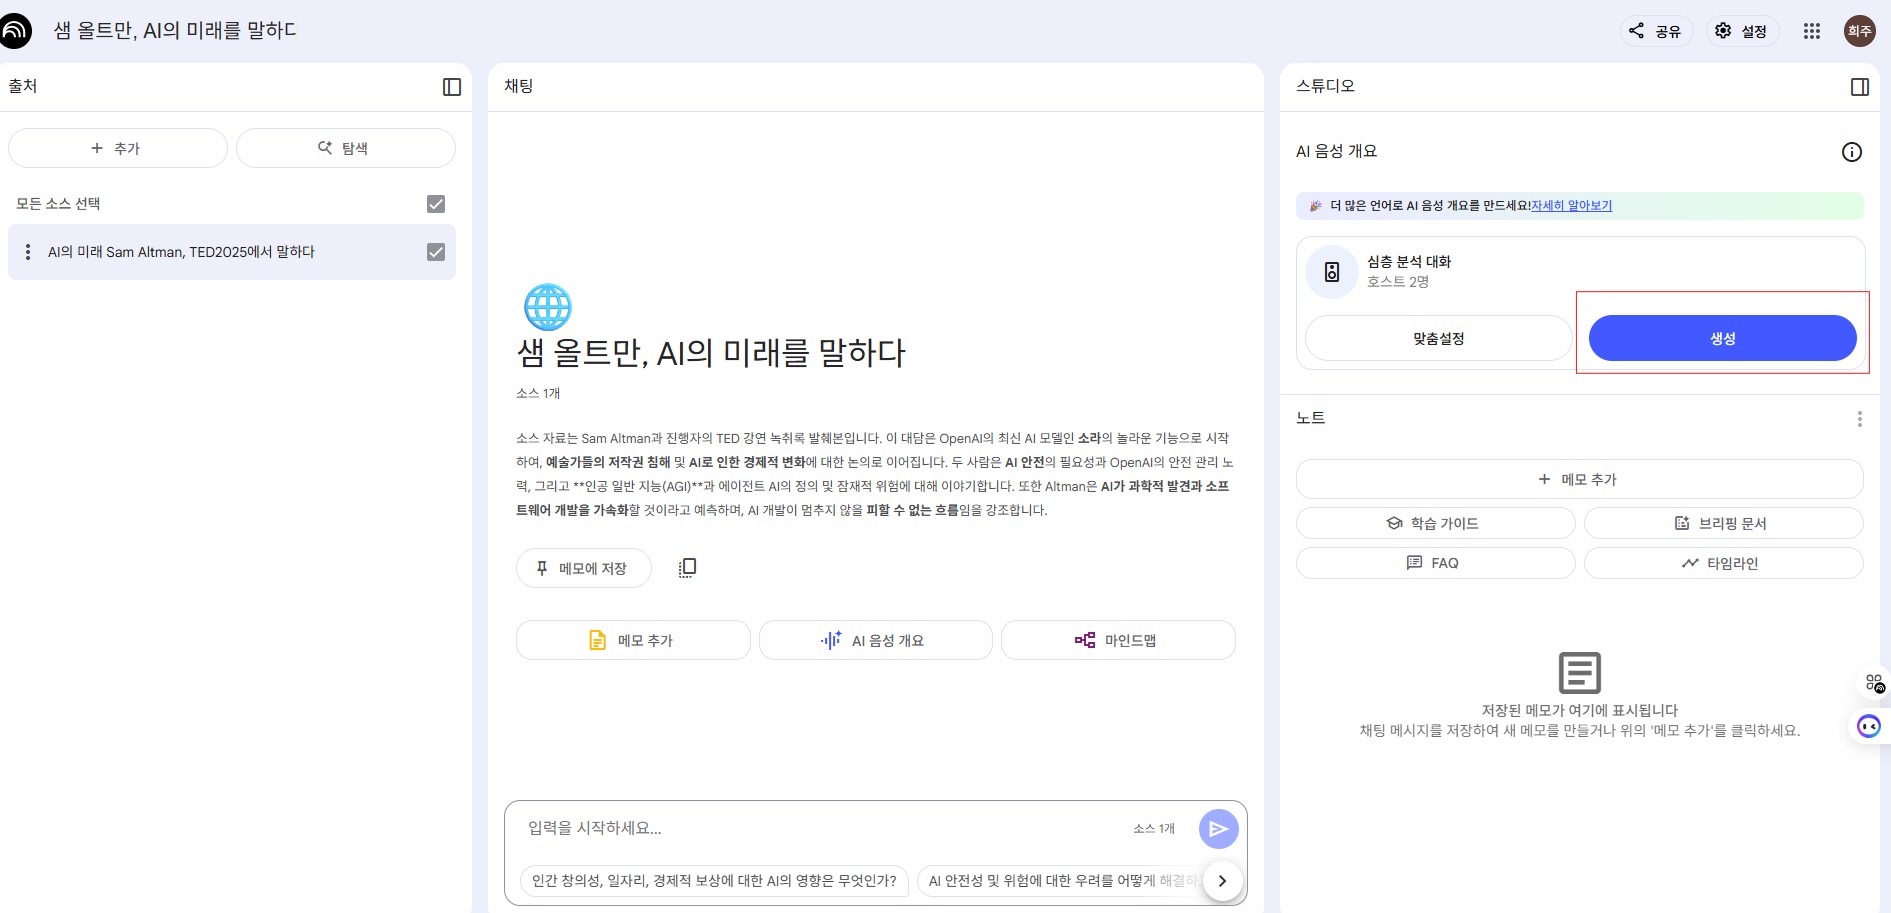
Task: Generate a 학습 가이드
Action: (x=1436, y=524)
